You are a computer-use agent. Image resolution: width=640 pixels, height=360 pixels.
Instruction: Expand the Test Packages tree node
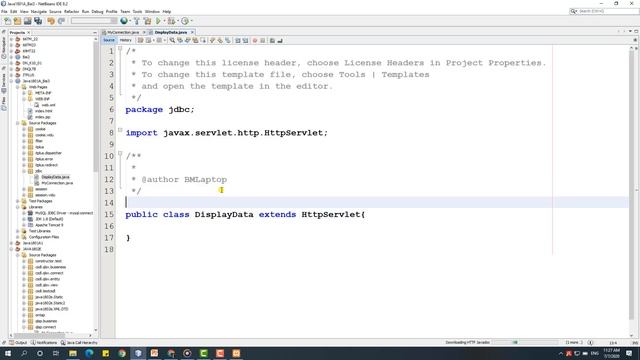(18, 201)
